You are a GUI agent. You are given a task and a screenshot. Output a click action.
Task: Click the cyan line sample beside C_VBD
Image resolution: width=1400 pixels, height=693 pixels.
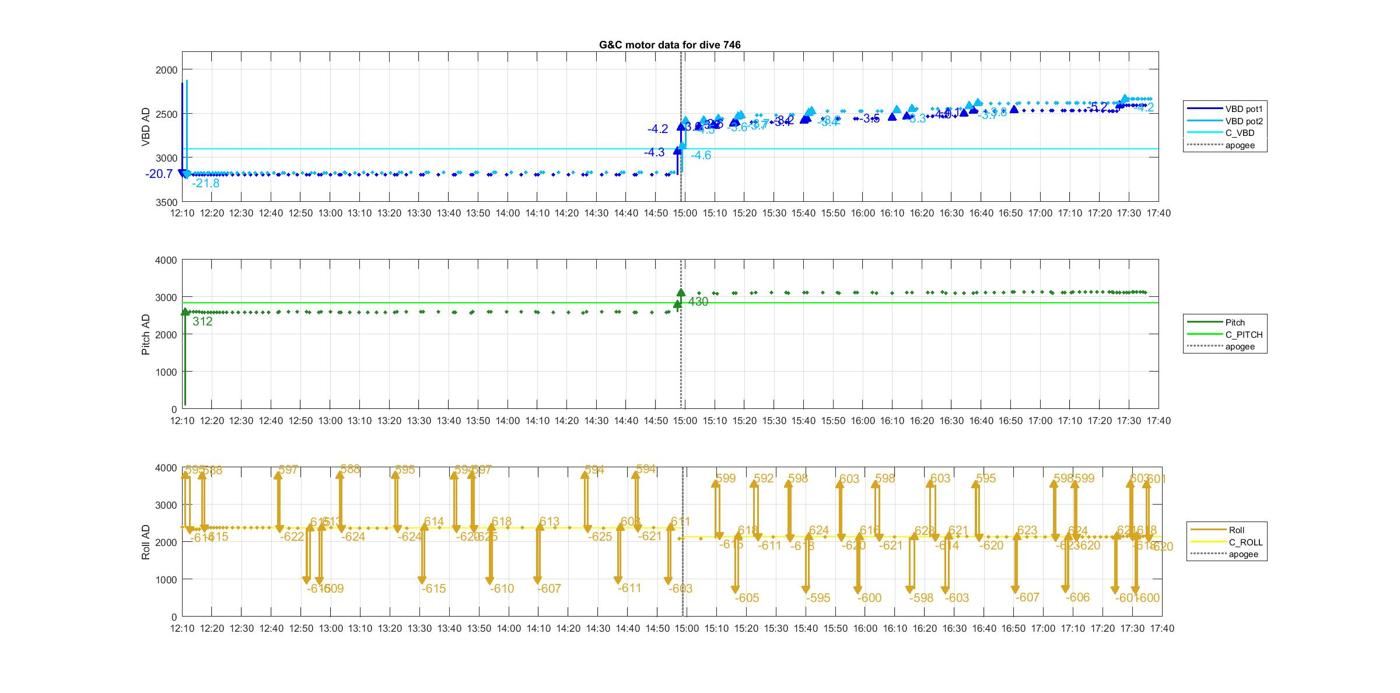tap(1203, 133)
